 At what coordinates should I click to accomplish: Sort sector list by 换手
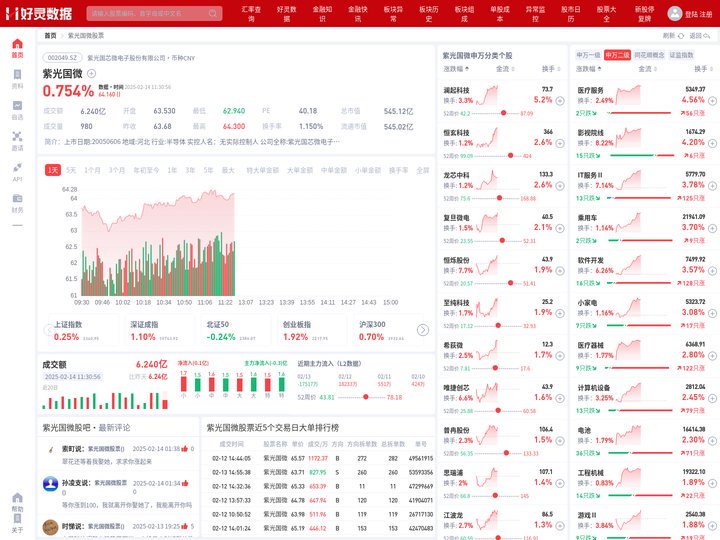703,69
